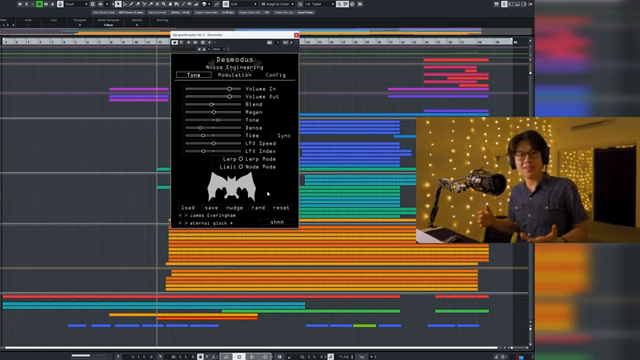Toggle the Write automation (W) toolbar button
Viewport: 640px width, 360px height.
(46, 4)
